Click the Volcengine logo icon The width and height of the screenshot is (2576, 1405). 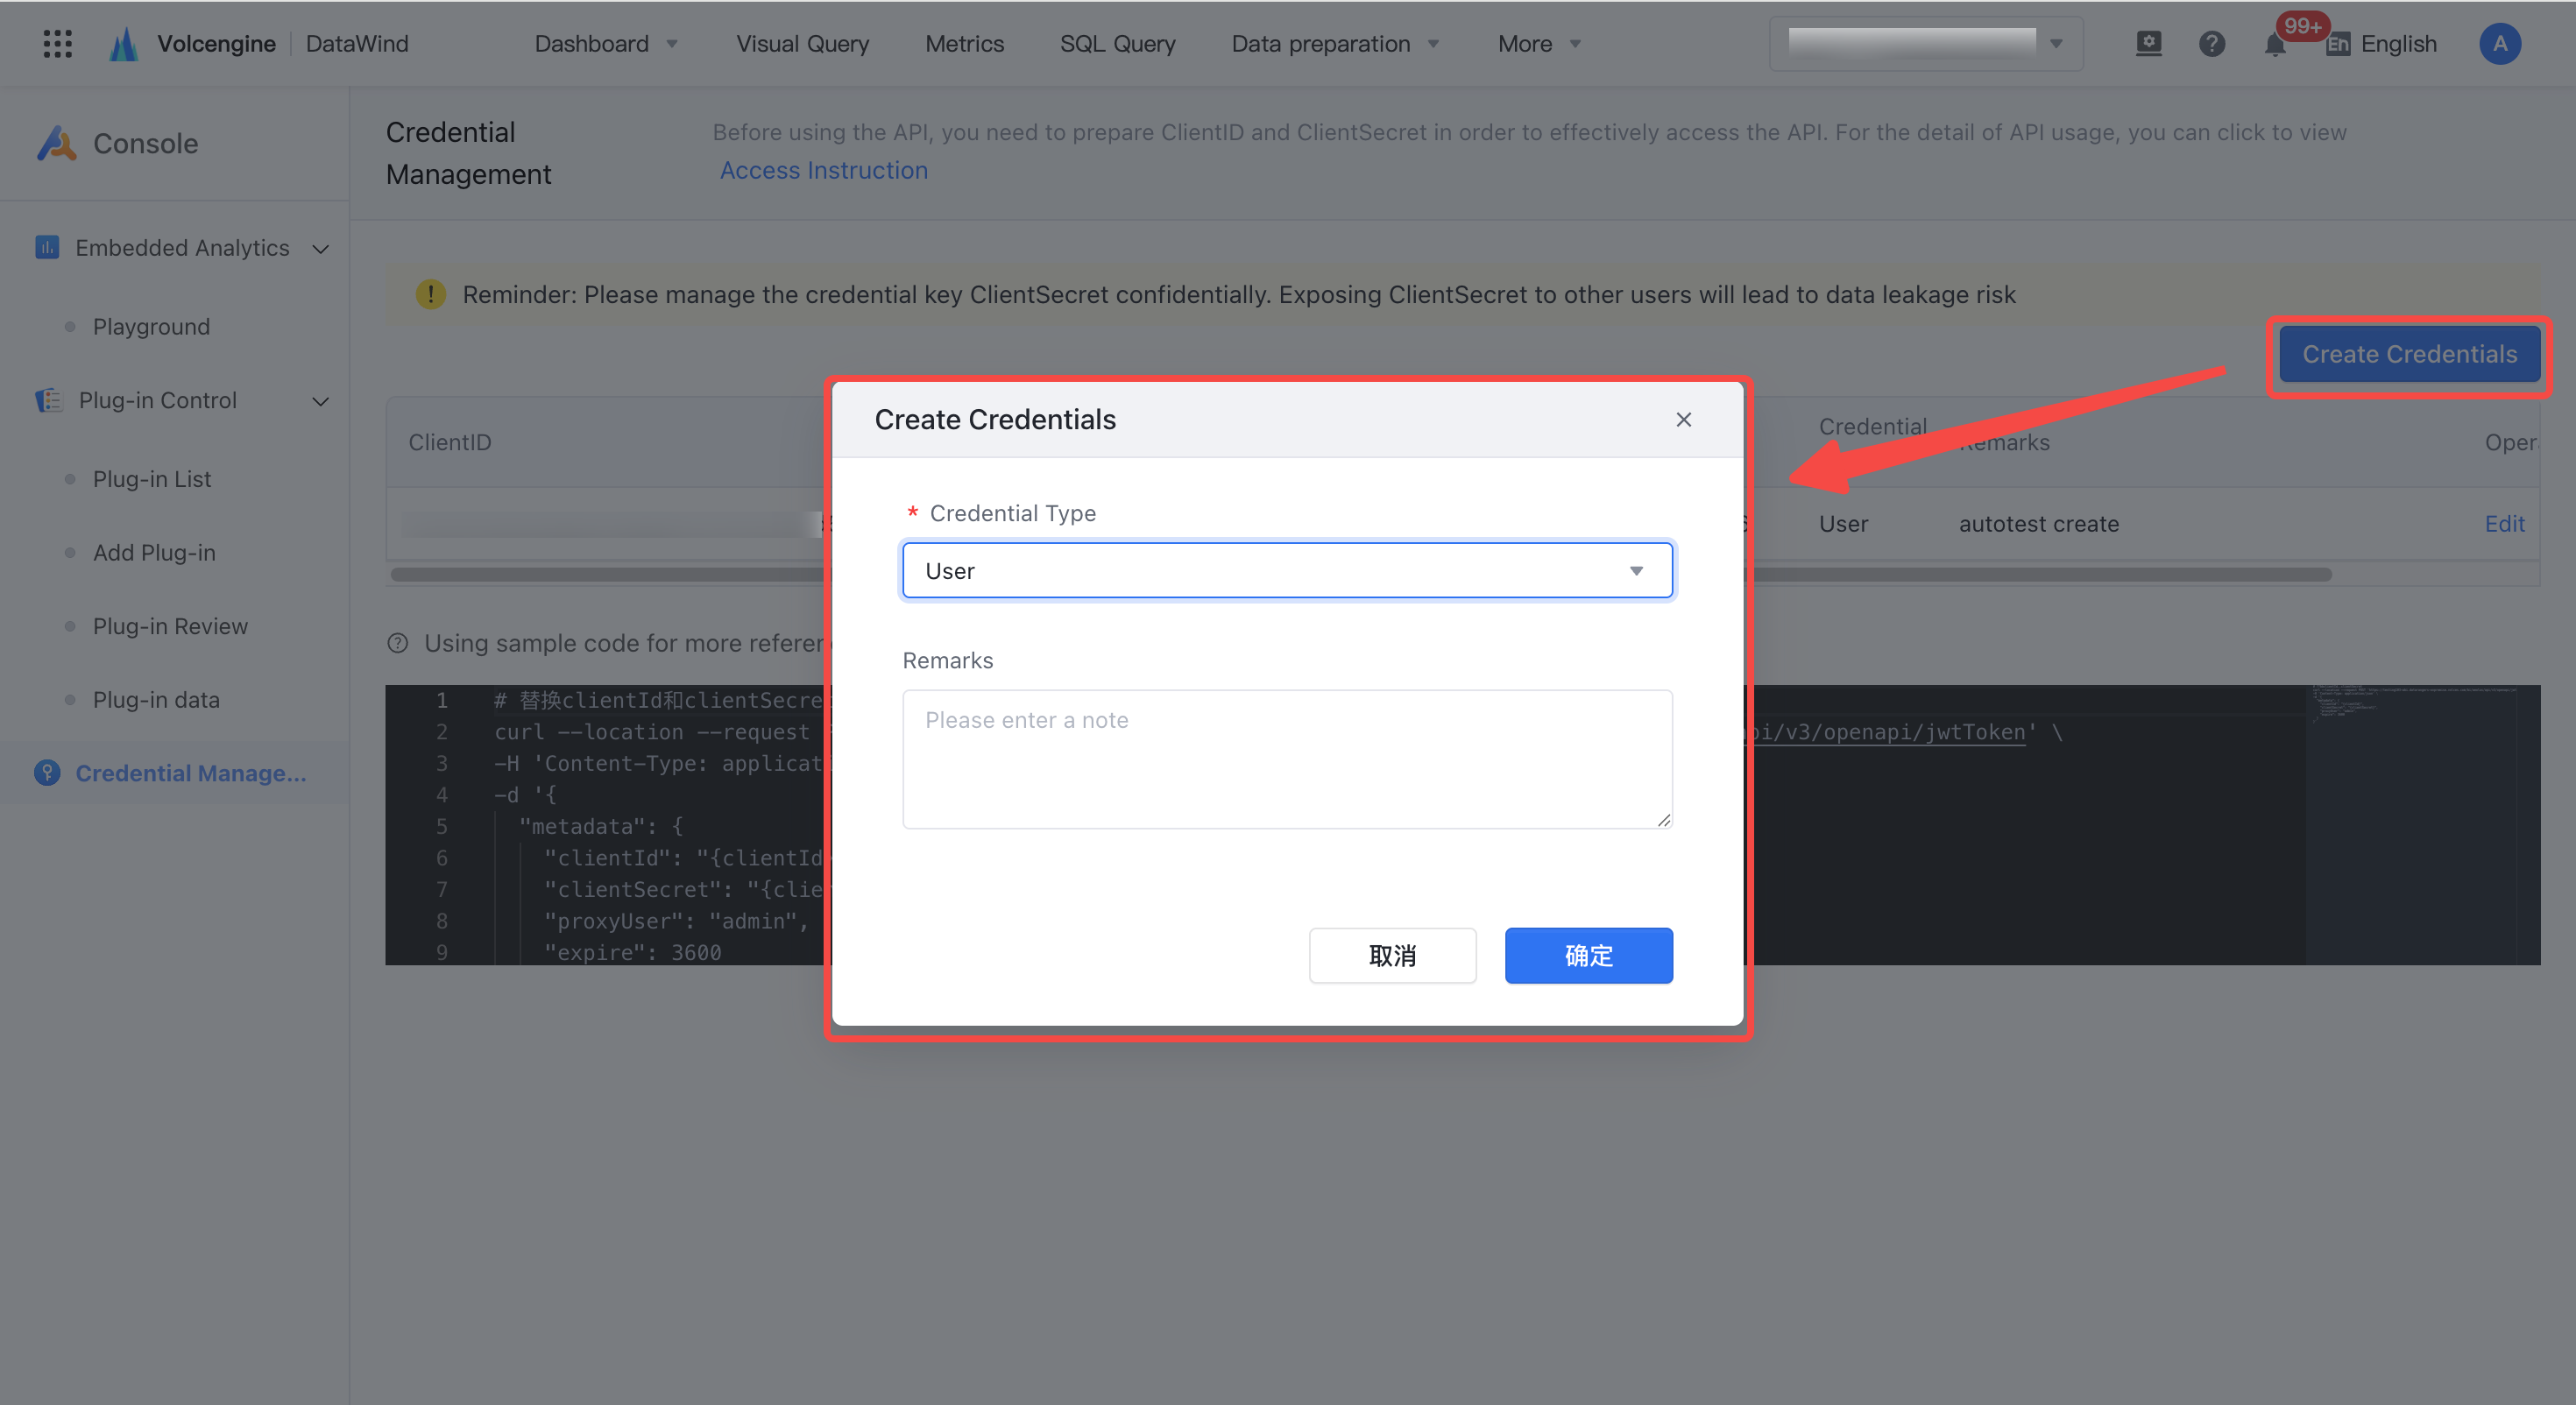point(123,43)
